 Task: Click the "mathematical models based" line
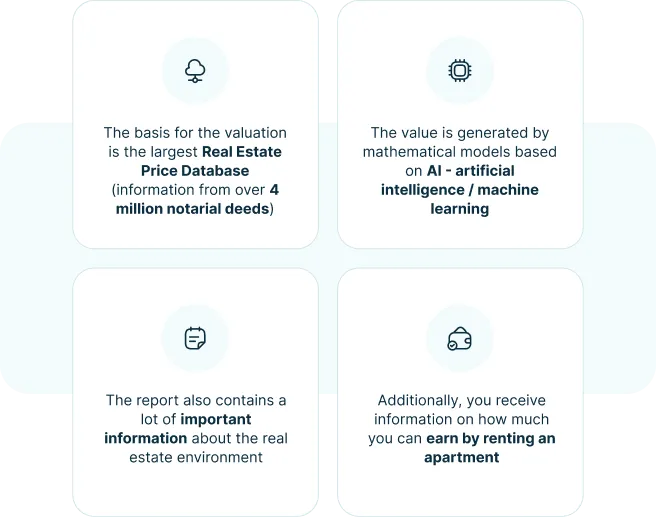point(460,152)
